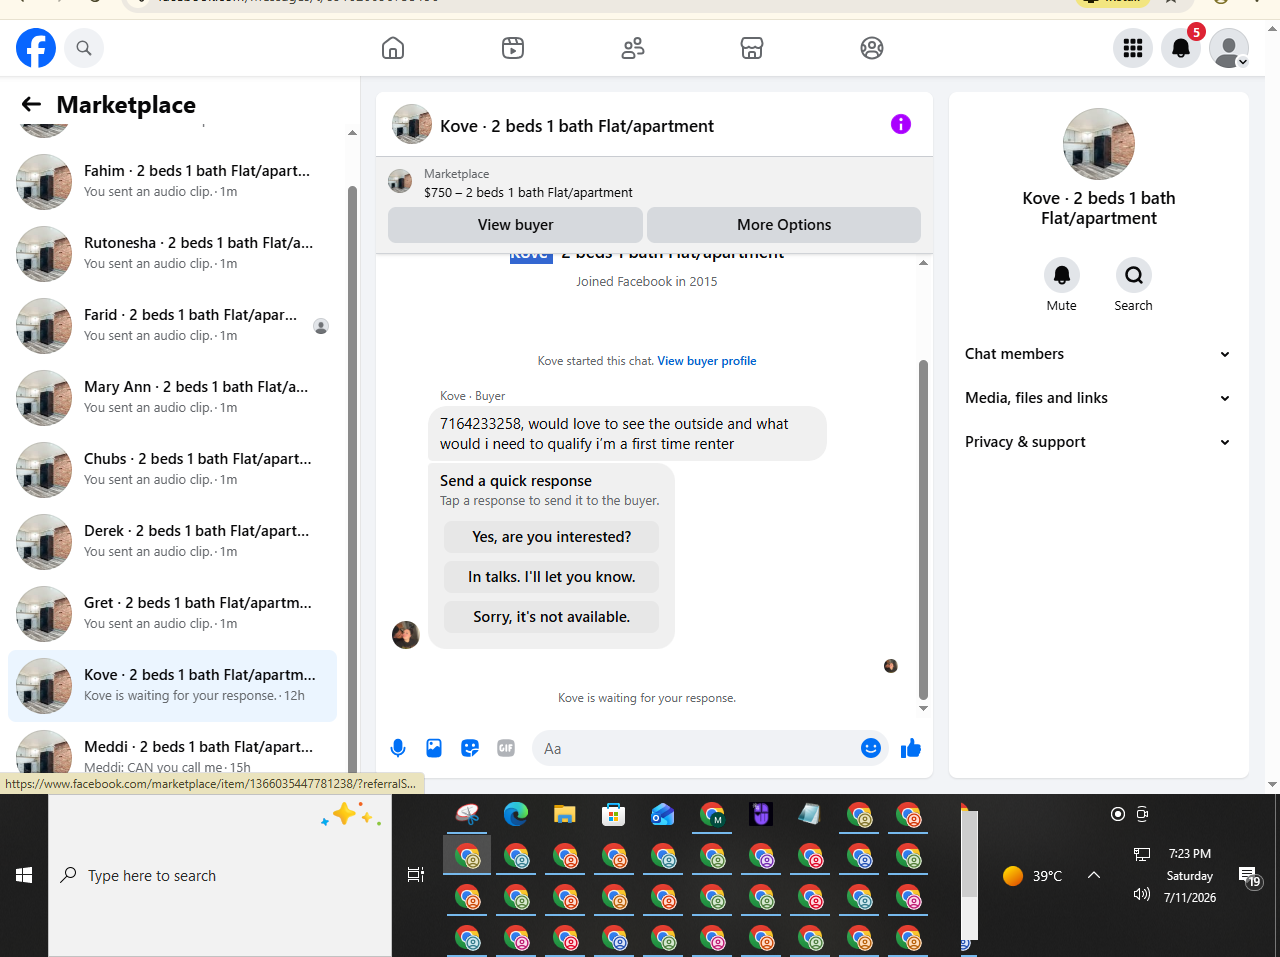Viewport: 1280px width, 957px height.
Task: Open Gret 2 beds conversation
Action: click(x=172, y=614)
